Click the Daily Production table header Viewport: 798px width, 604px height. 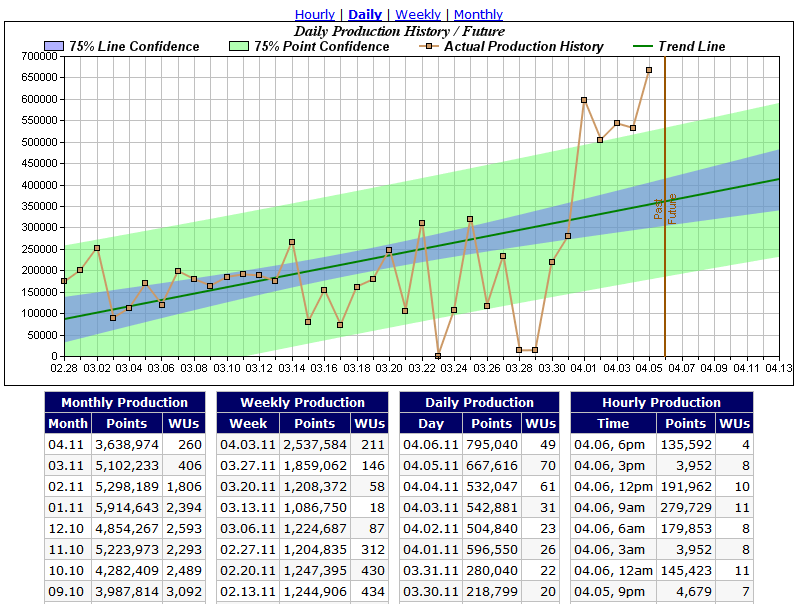(479, 402)
